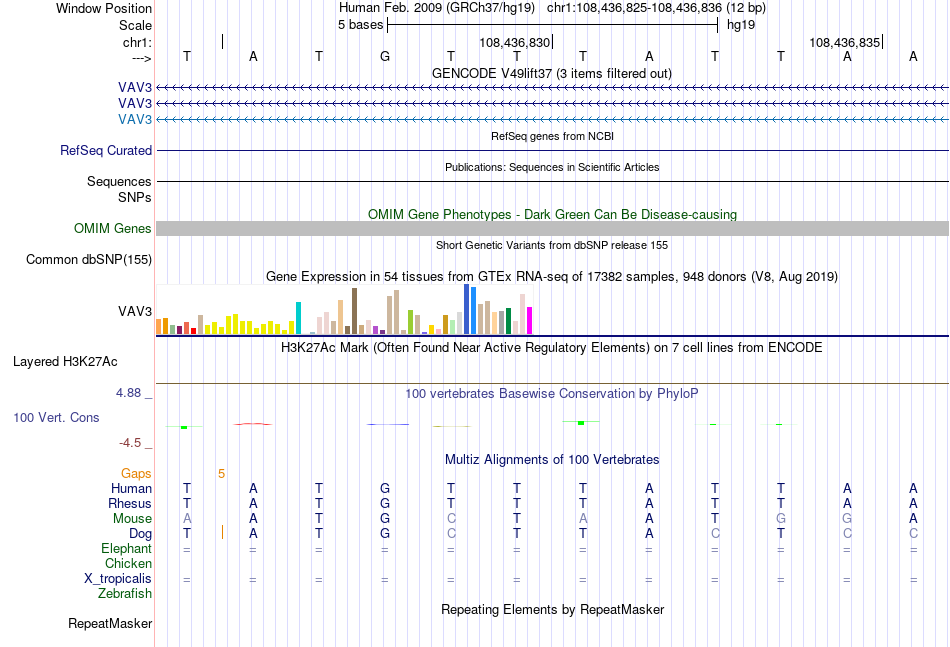This screenshot has height=647, width=950.
Task: Click the magenta bar in GTEx expression chart
Action: [x=530, y=320]
